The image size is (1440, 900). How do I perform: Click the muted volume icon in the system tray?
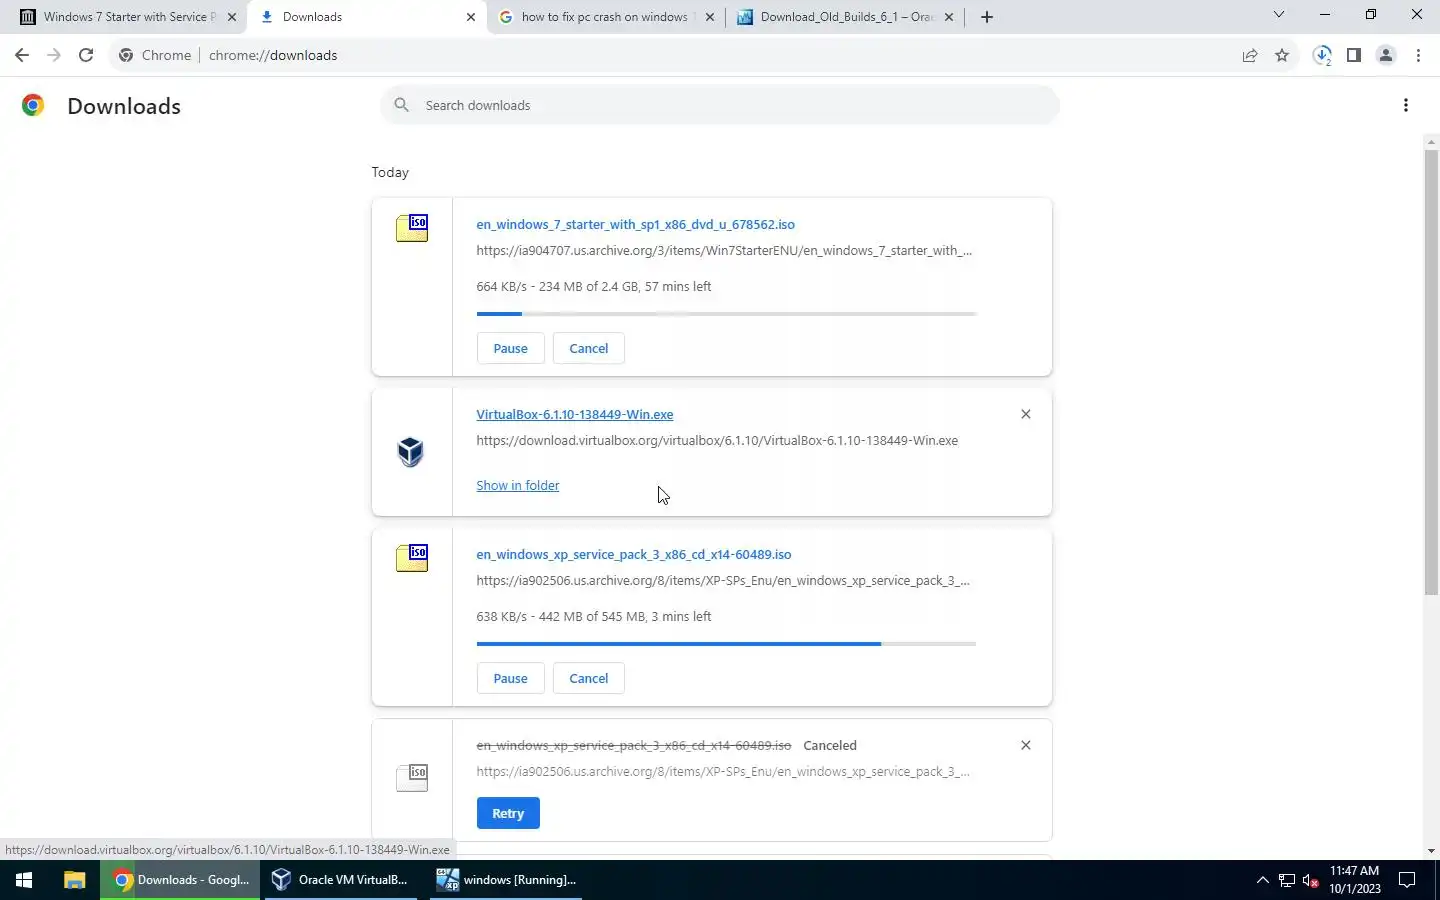1311,881
